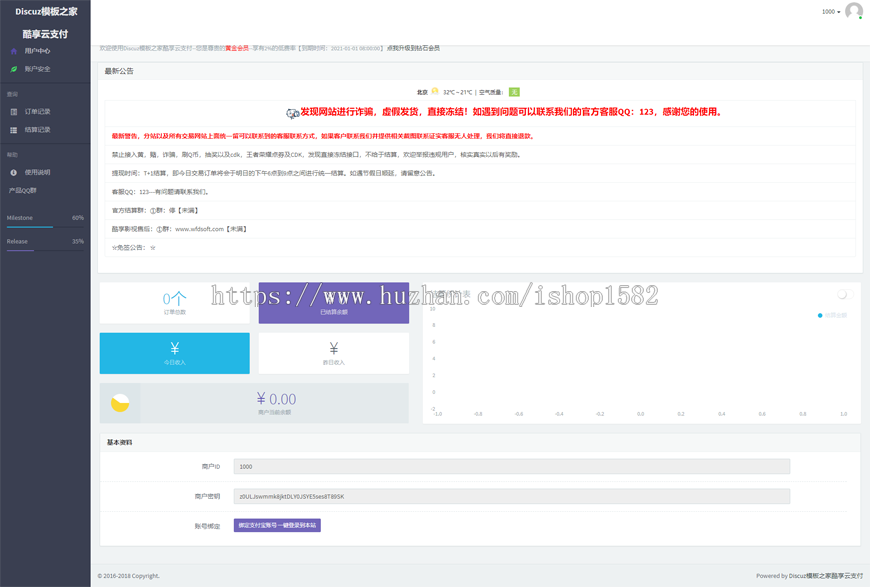Click the leaf icon beside 账户安全
This screenshot has height=587, width=870.
point(14,68)
